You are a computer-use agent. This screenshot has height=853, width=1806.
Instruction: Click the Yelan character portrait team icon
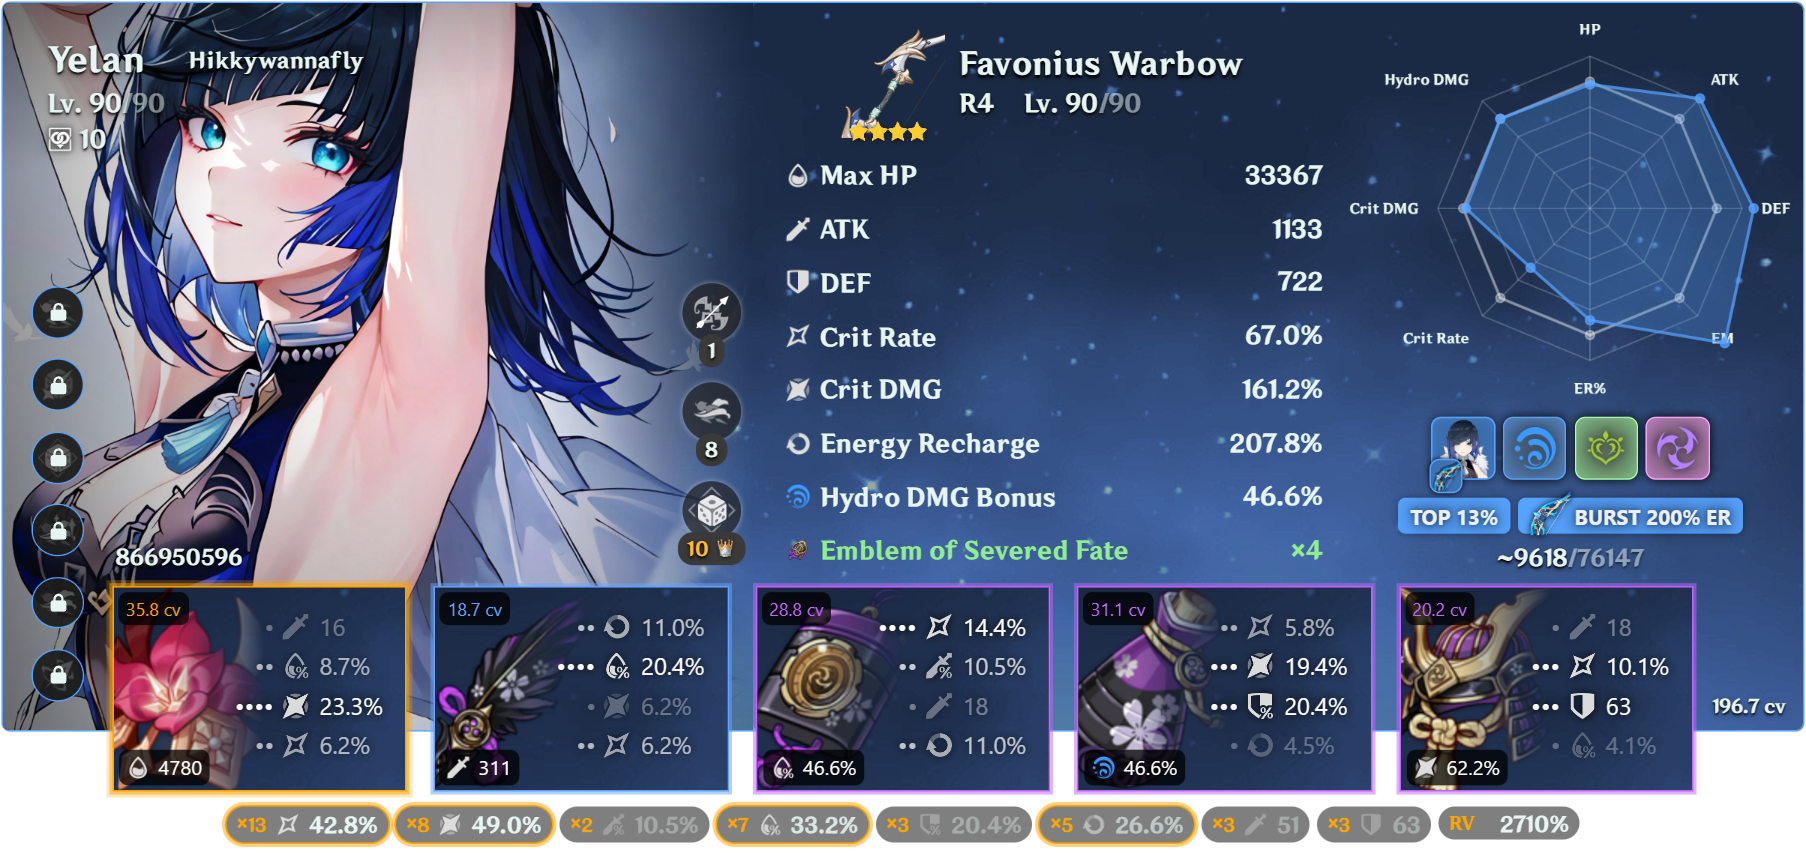tap(1463, 448)
